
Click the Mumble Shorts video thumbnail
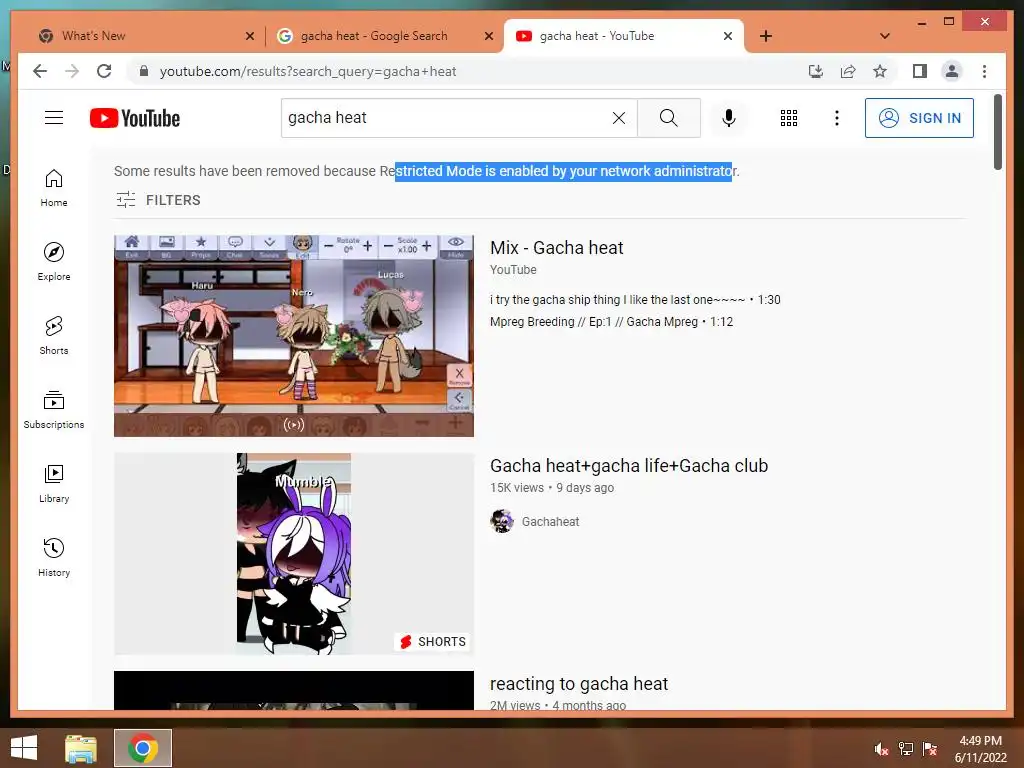(x=294, y=554)
